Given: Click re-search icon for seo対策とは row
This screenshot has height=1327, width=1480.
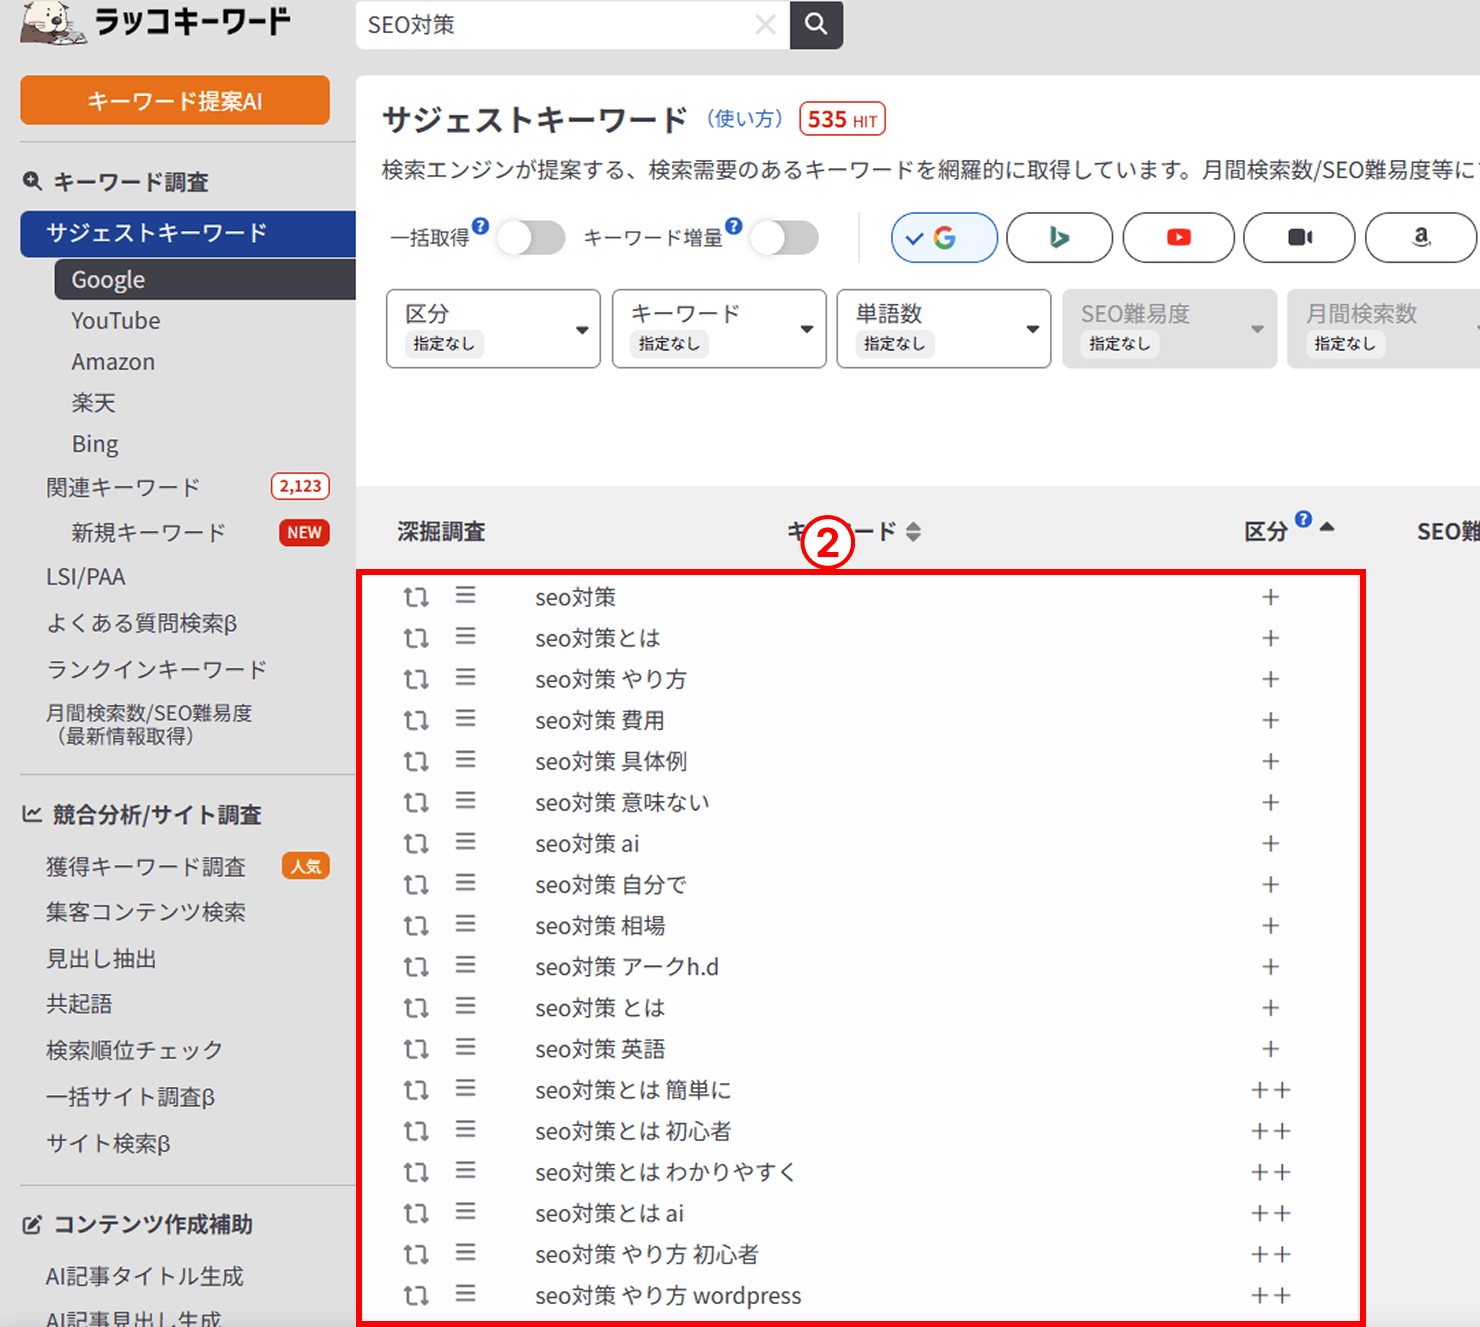Looking at the screenshot, I should click(x=416, y=638).
